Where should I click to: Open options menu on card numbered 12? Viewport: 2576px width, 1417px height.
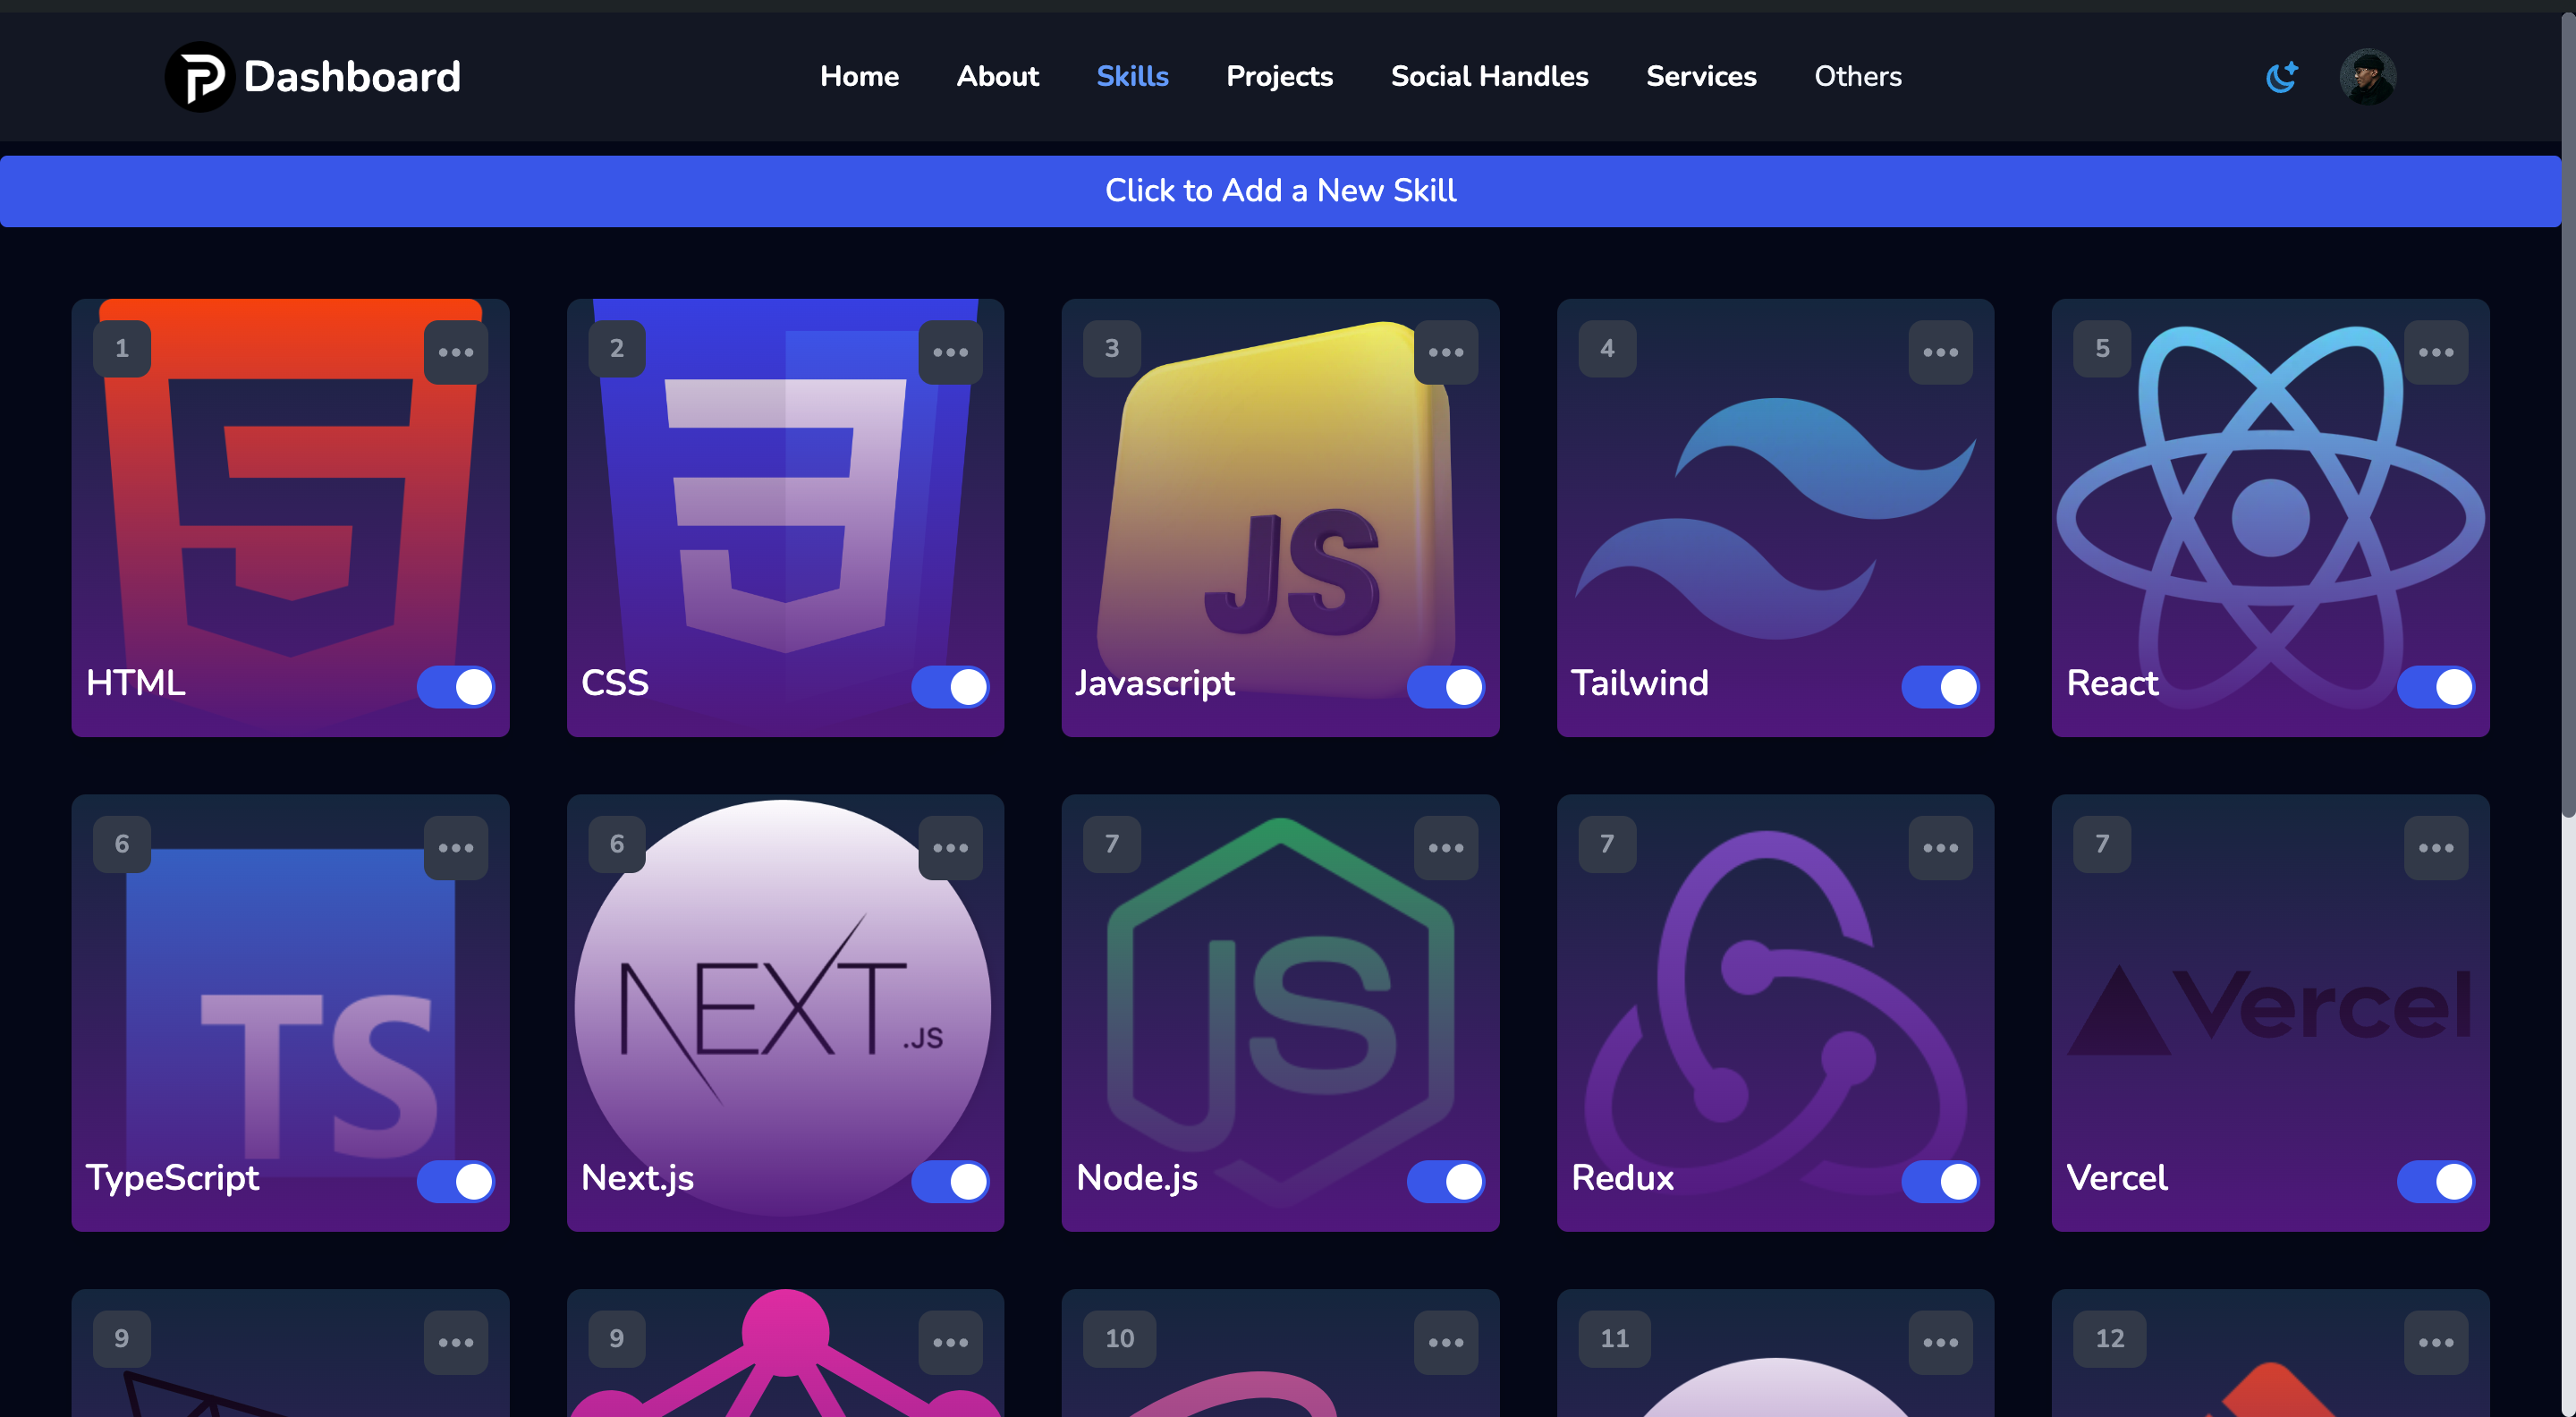pyautogui.click(x=2436, y=1343)
